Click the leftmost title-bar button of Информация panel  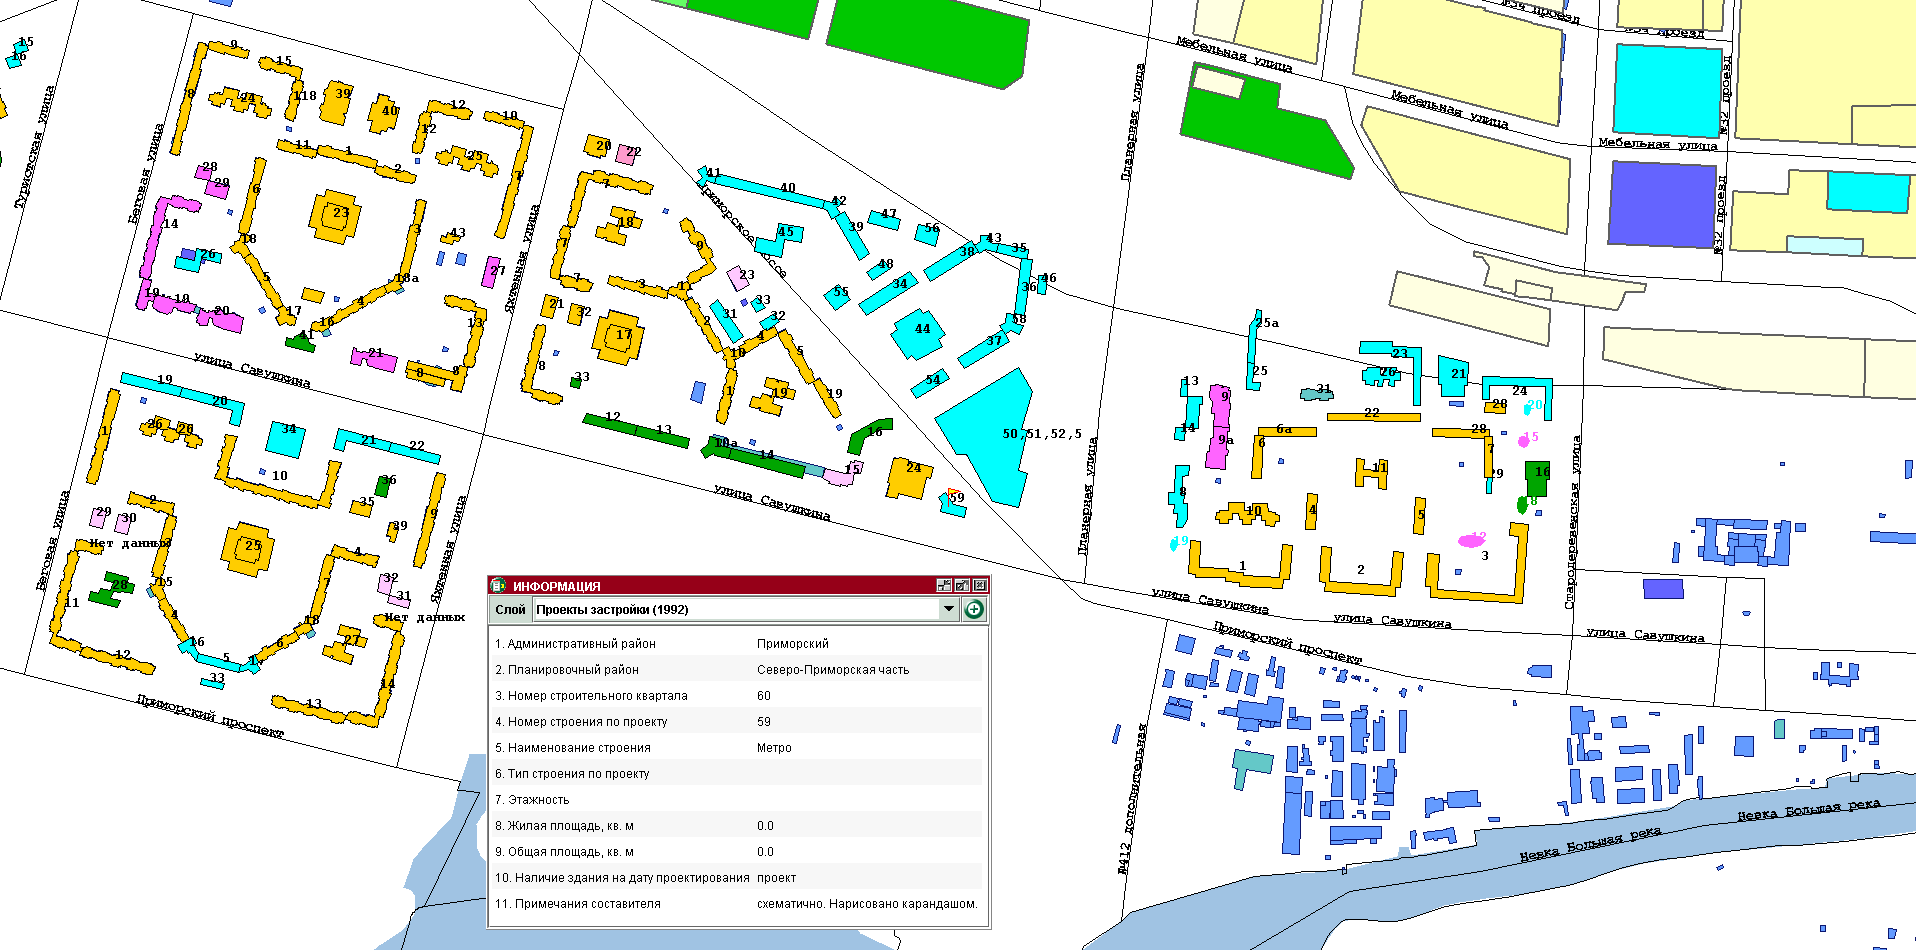[944, 586]
